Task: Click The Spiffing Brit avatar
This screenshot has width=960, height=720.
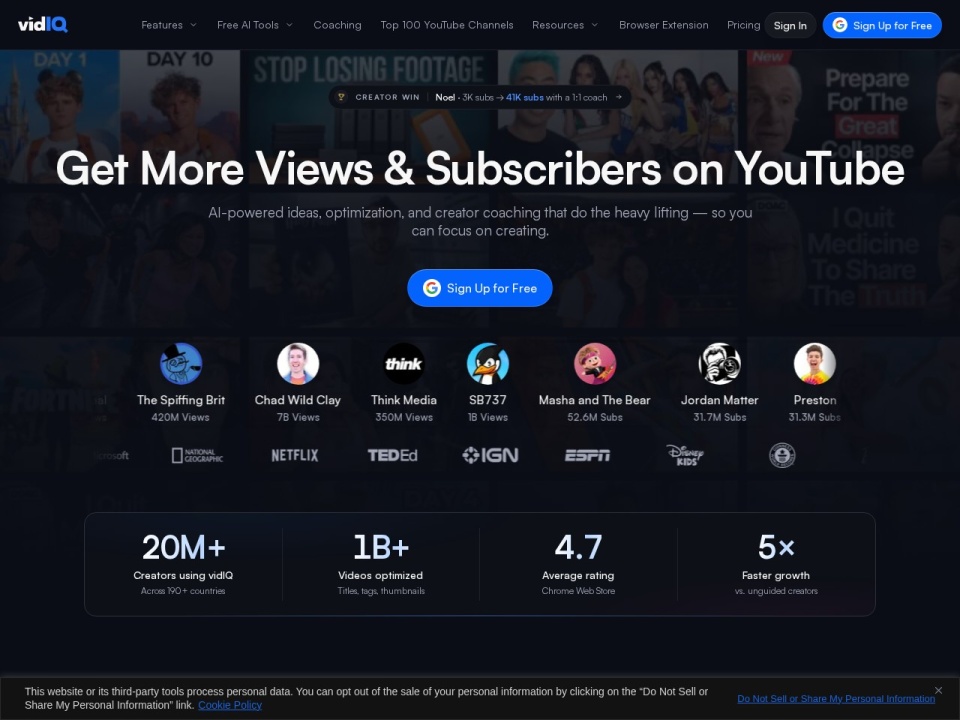Action: coord(181,364)
